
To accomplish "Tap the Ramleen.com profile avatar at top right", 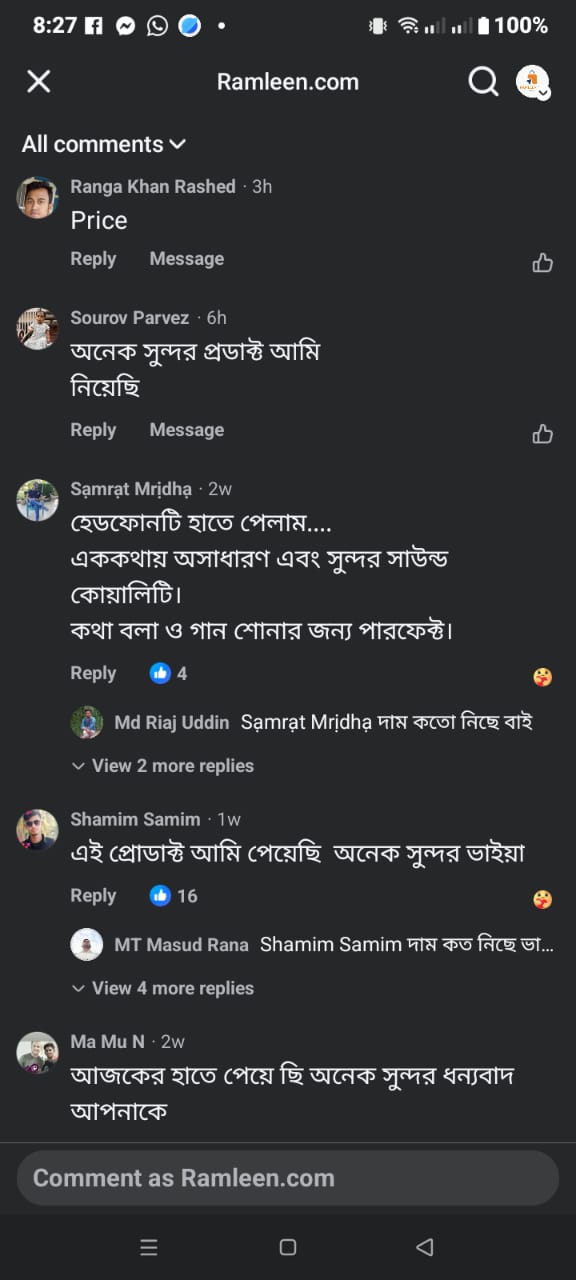I will click(532, 82).
